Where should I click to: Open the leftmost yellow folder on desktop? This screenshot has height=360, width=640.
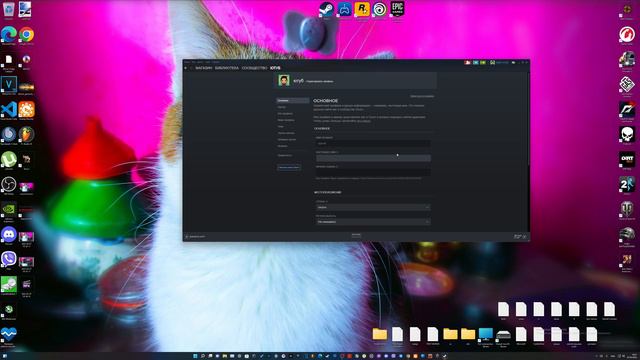tap(380, 334)
